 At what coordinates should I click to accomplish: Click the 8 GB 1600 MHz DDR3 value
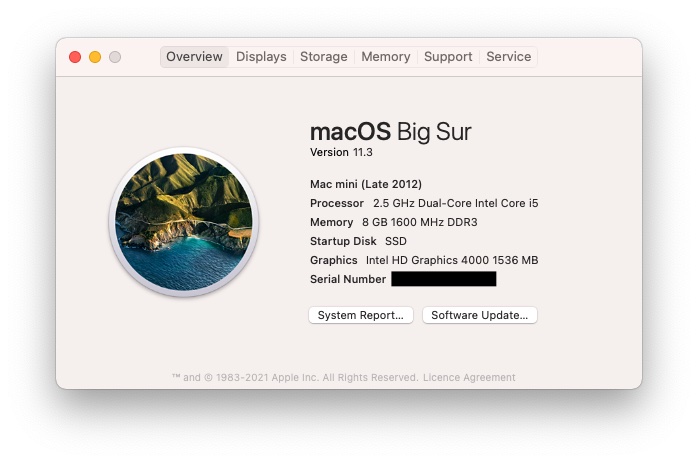point(420,222)
